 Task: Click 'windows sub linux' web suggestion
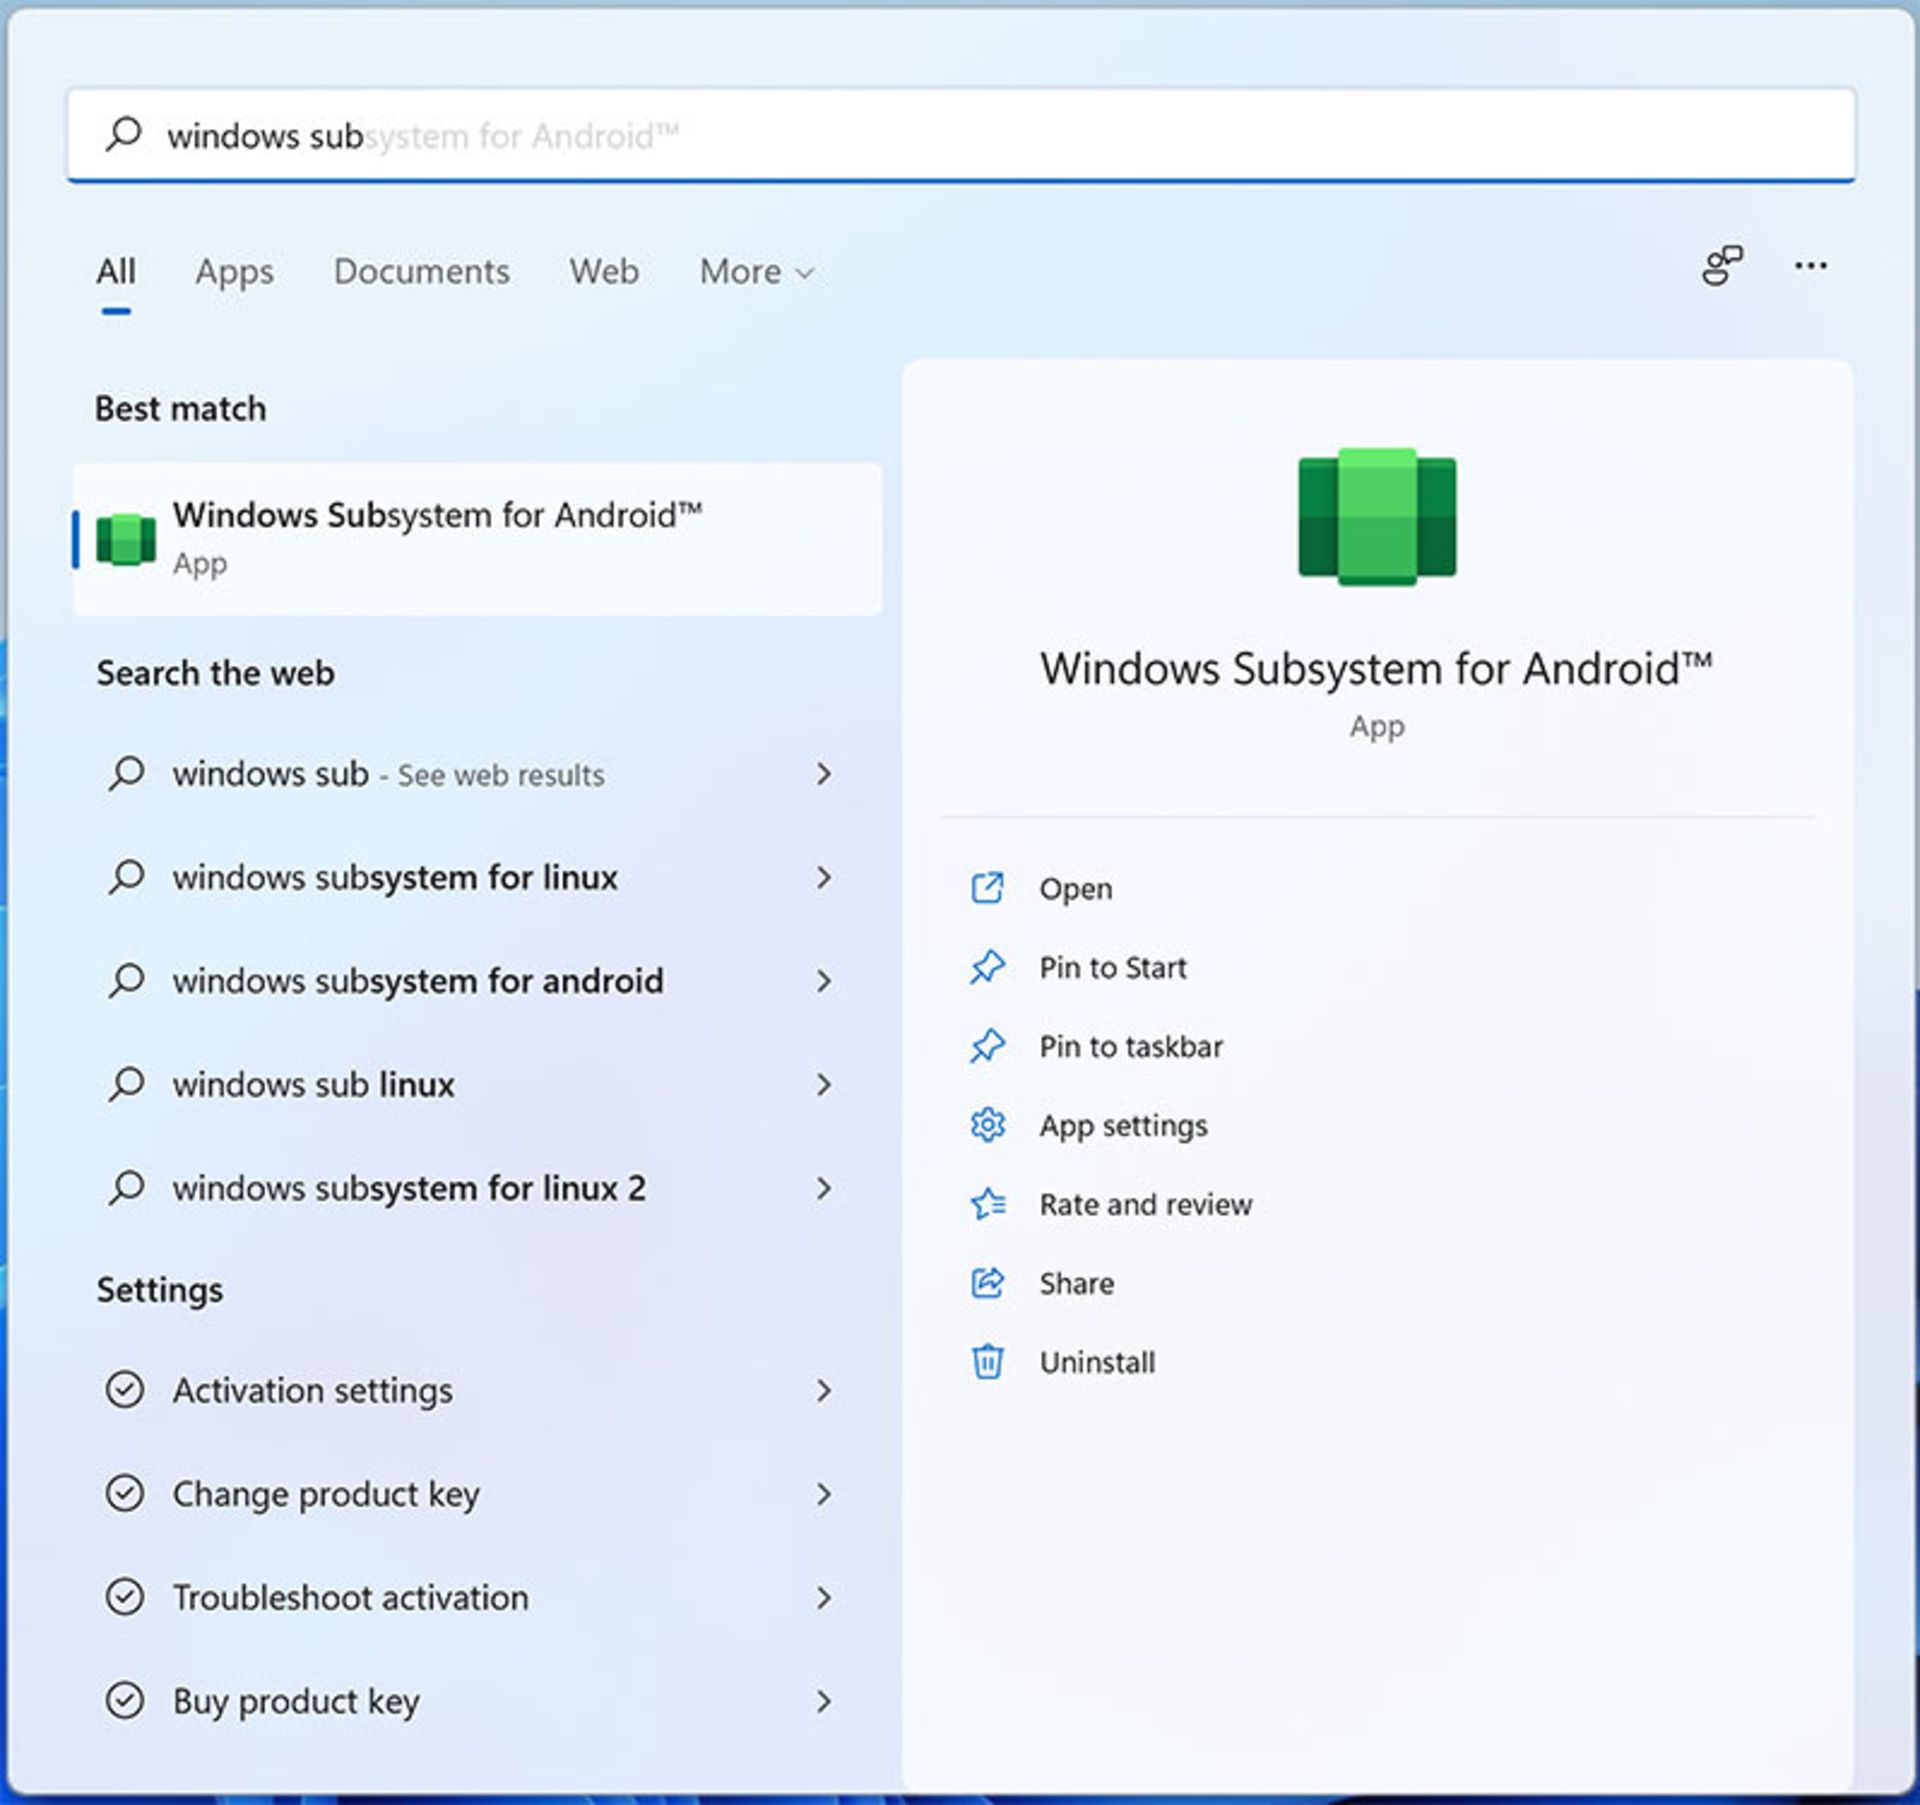coord(313,1085)
